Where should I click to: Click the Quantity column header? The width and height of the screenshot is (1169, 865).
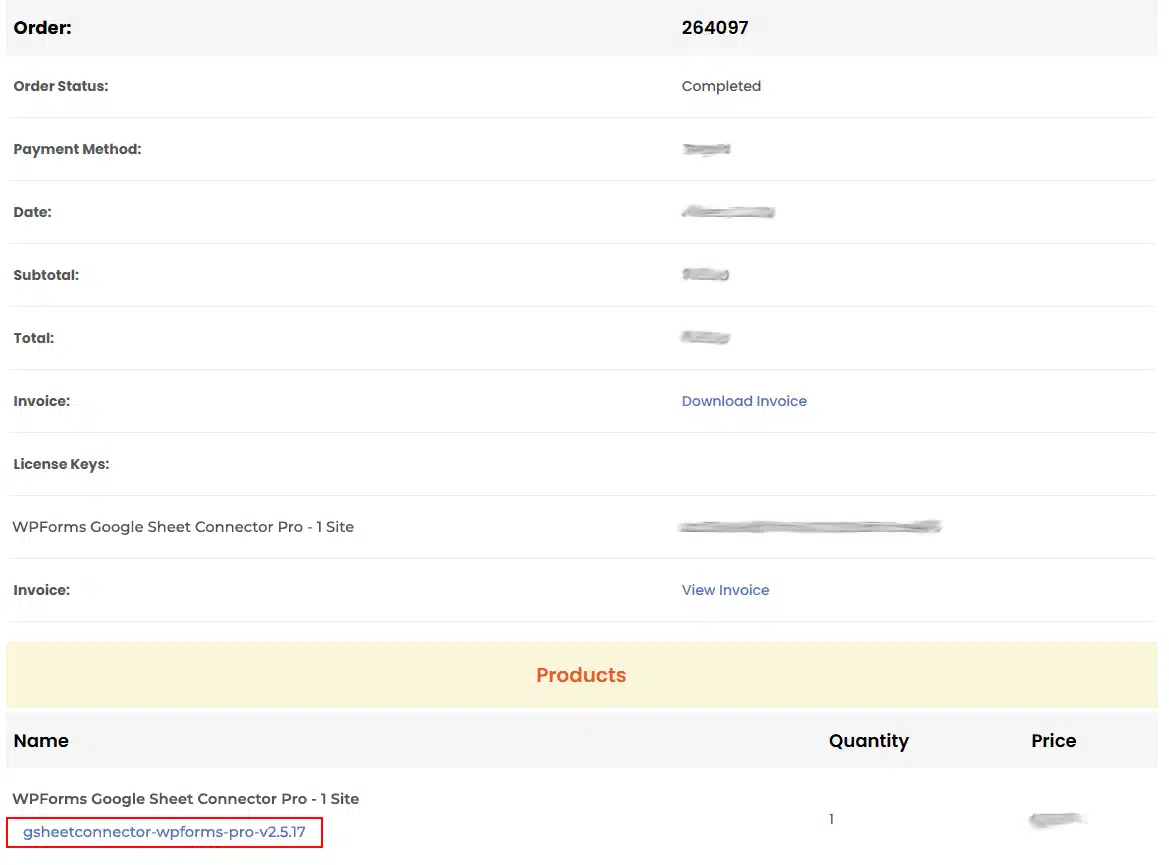[x=868, y=740]
